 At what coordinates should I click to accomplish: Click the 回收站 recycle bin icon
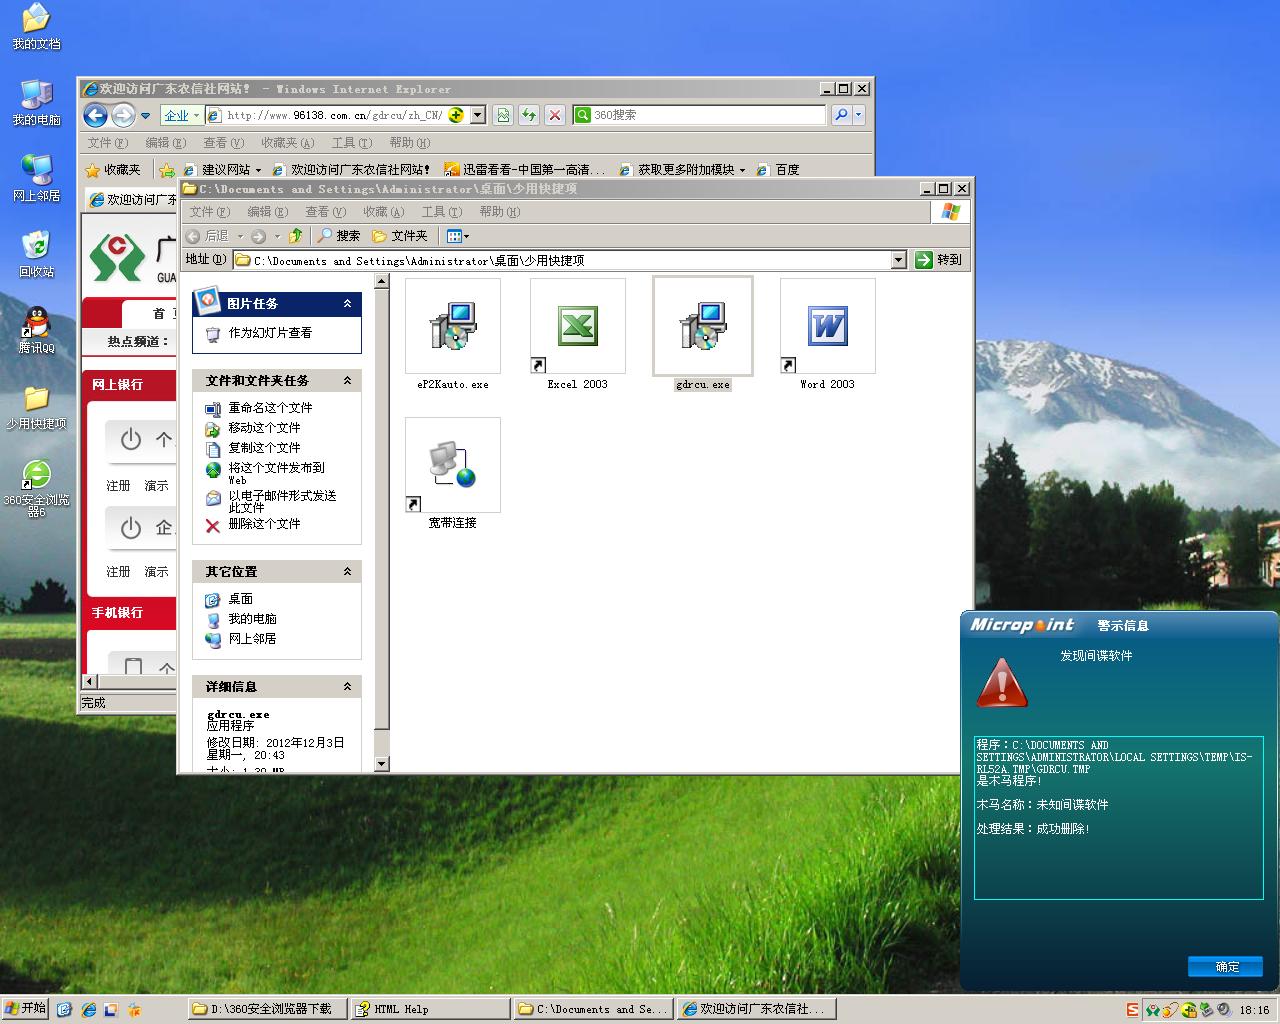coord(36,246)
